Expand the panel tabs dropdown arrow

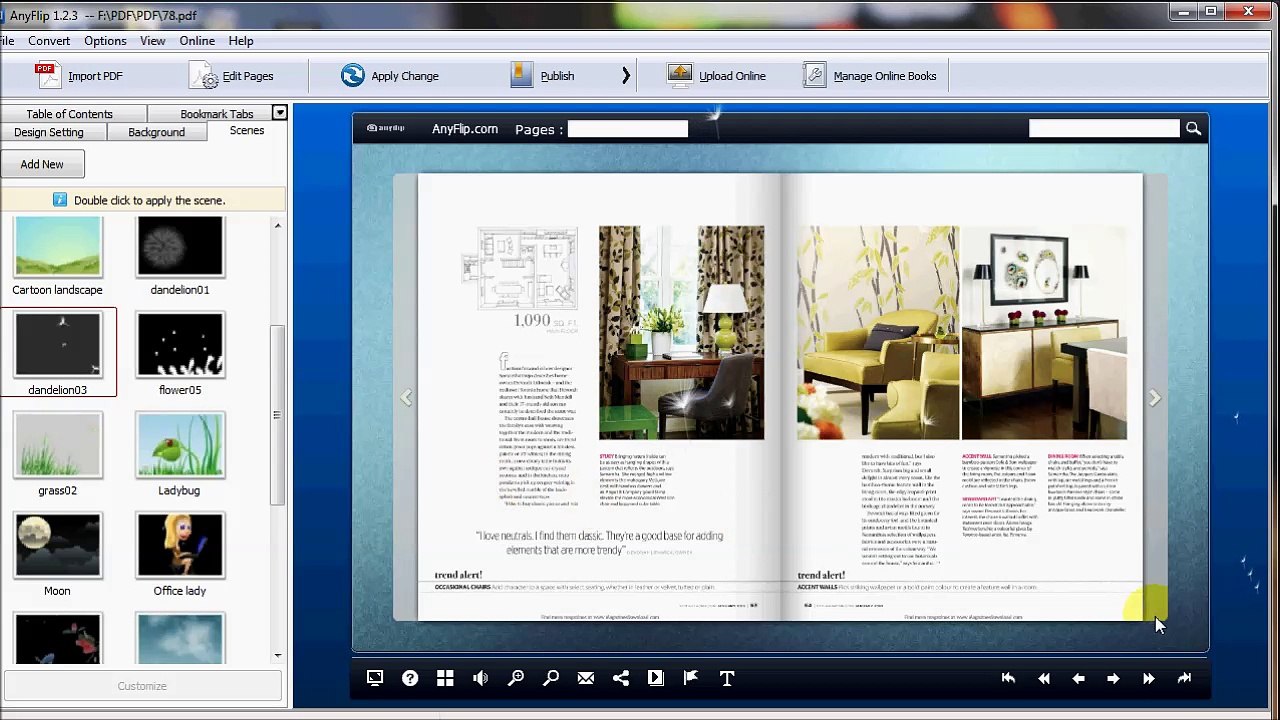280,113
